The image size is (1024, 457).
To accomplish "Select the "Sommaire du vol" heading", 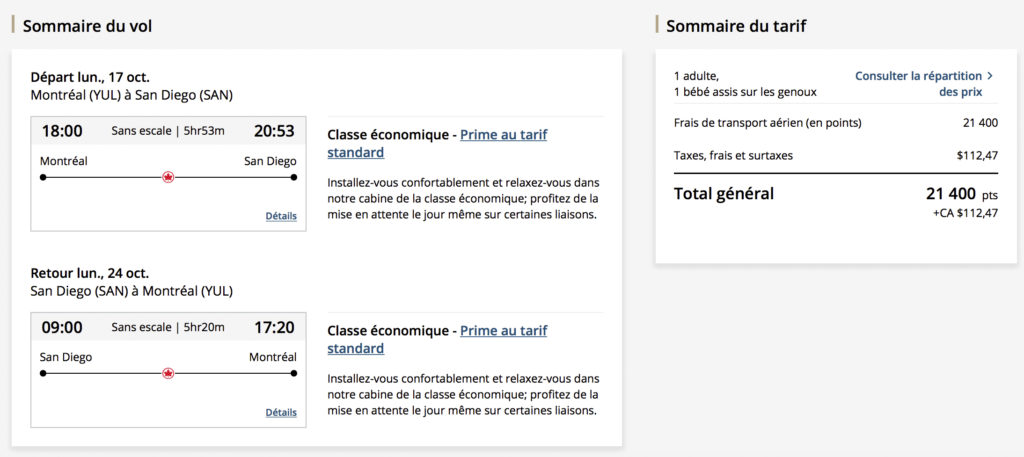I will click(87, 26).
